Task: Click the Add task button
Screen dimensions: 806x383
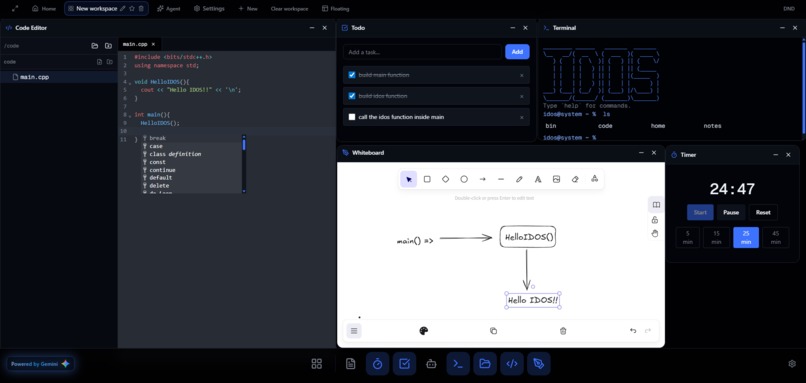Action: coord(517,52)
